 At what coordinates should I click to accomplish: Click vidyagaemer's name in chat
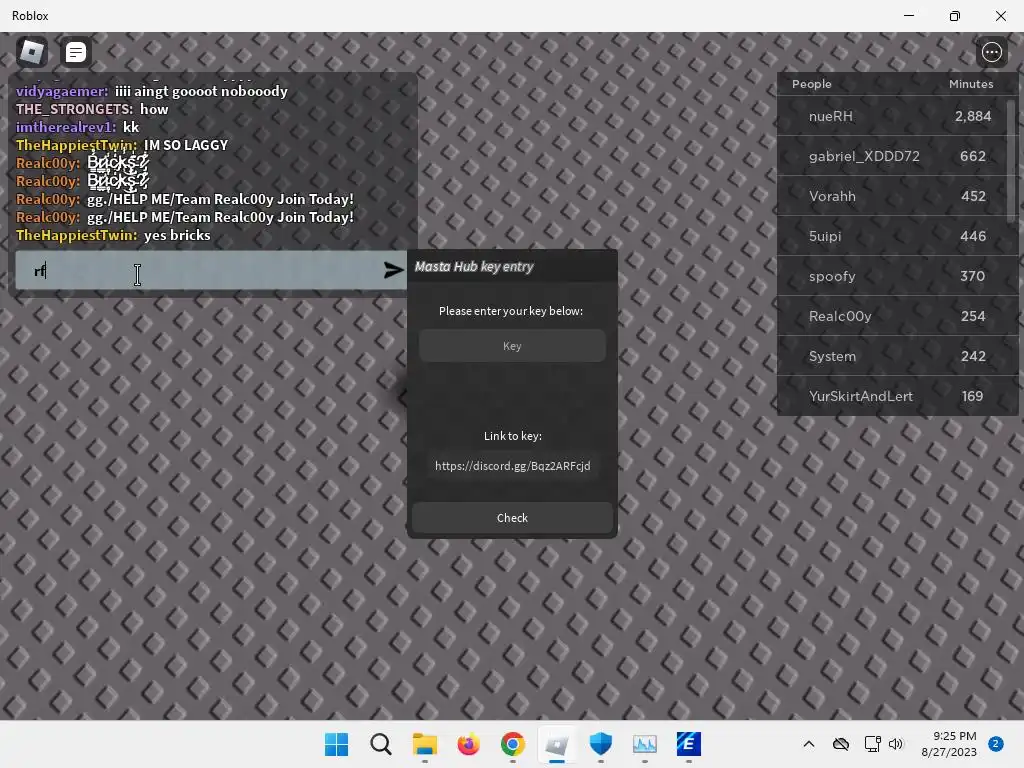pos(61,91)
